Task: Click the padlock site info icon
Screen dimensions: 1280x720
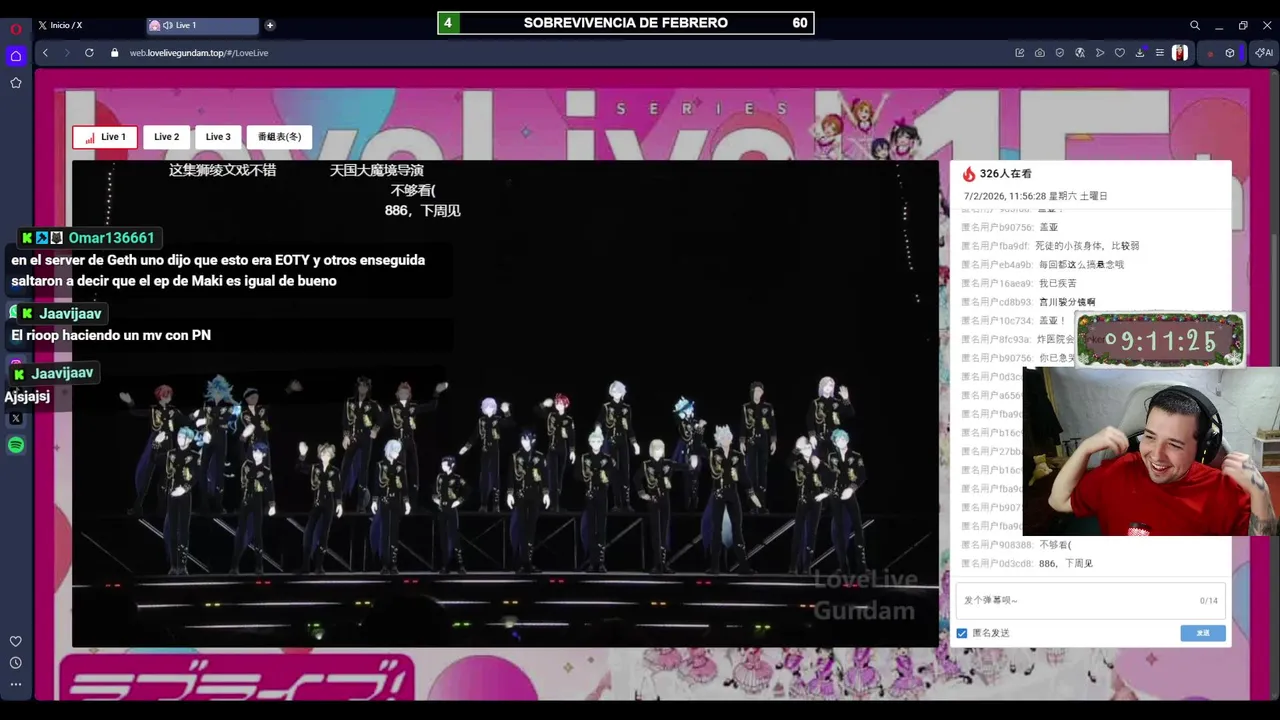Action: click(115, 53)
